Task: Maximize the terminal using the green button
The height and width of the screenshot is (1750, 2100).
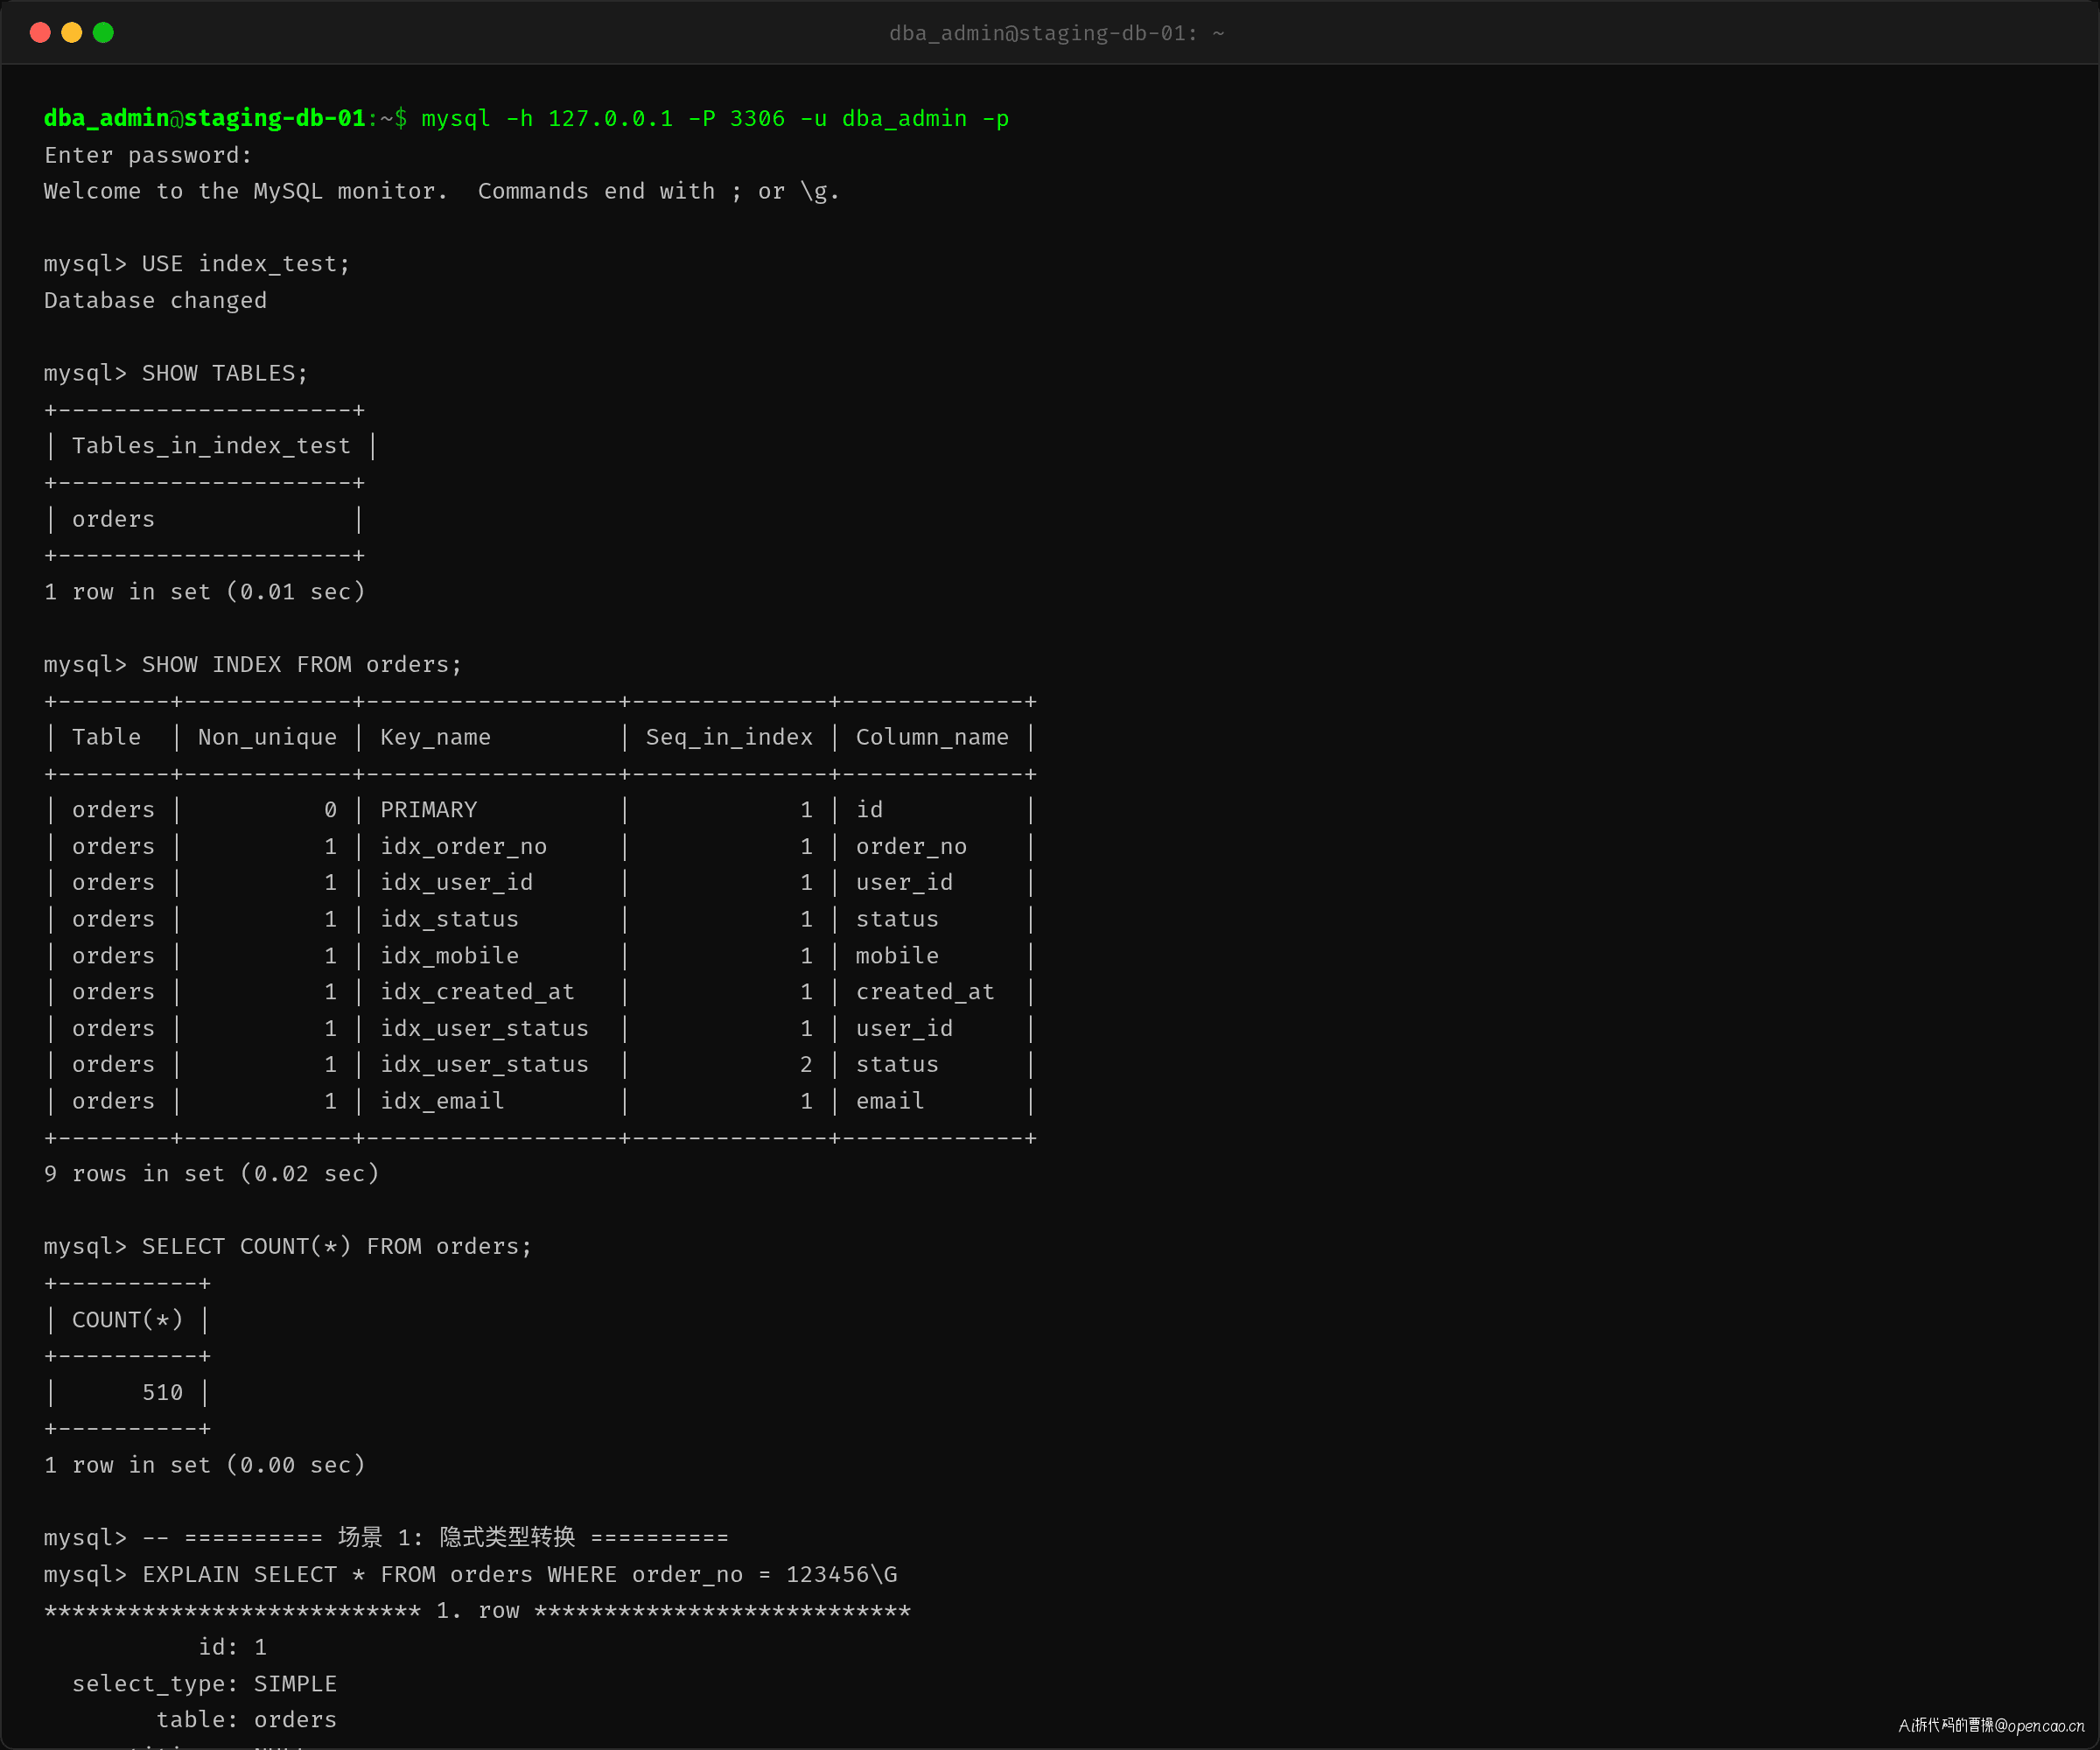Action: point(103,33)
